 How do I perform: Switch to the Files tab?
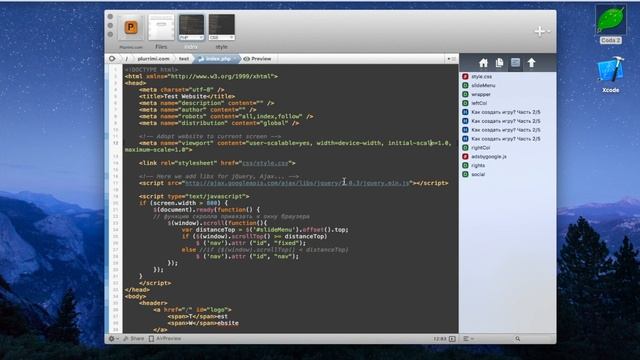(161, 28)
